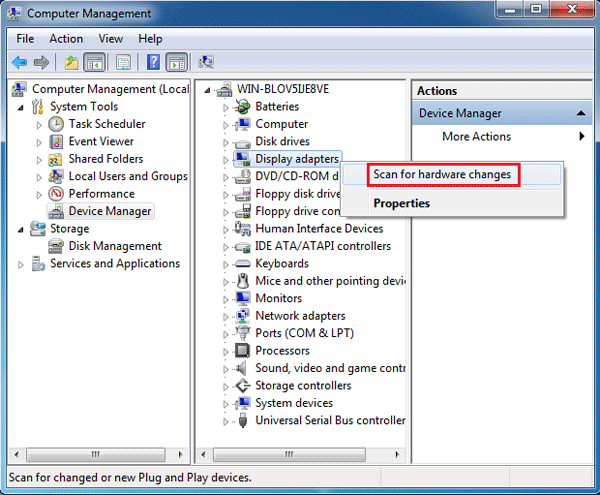Select System devices entry

[294, 403]
